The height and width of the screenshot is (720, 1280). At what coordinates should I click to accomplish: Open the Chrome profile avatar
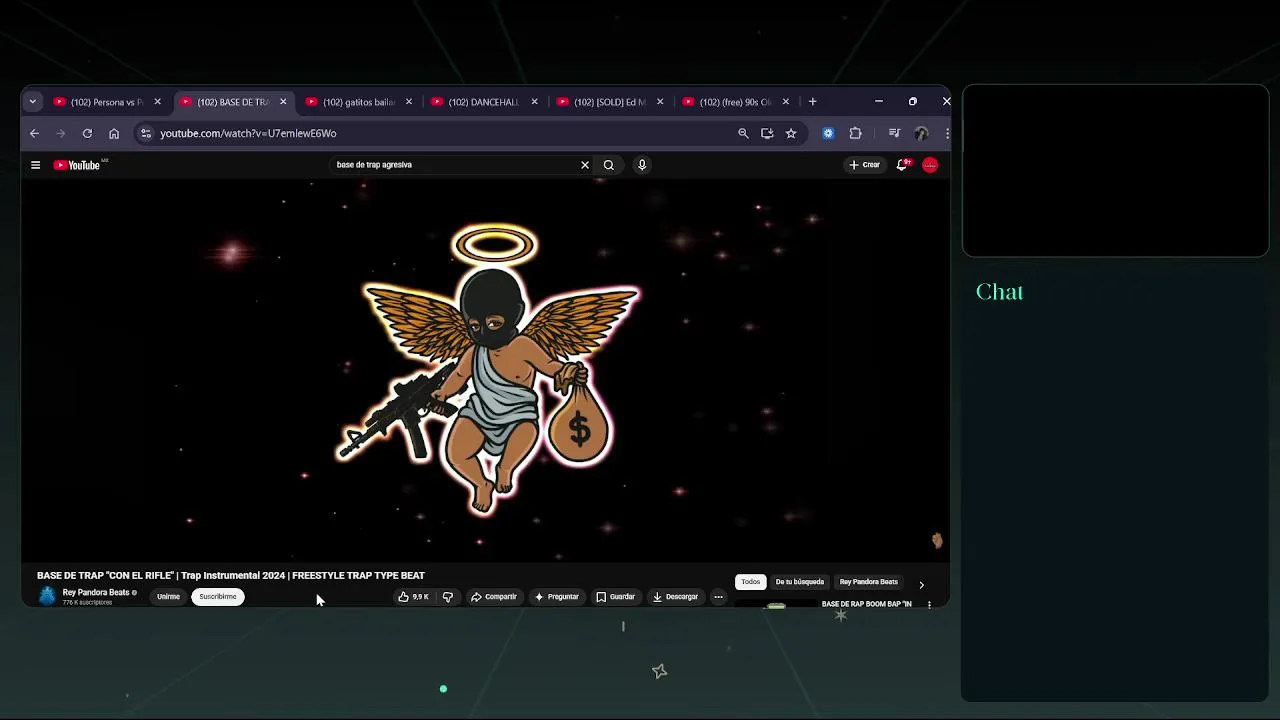tap(921, 133)
